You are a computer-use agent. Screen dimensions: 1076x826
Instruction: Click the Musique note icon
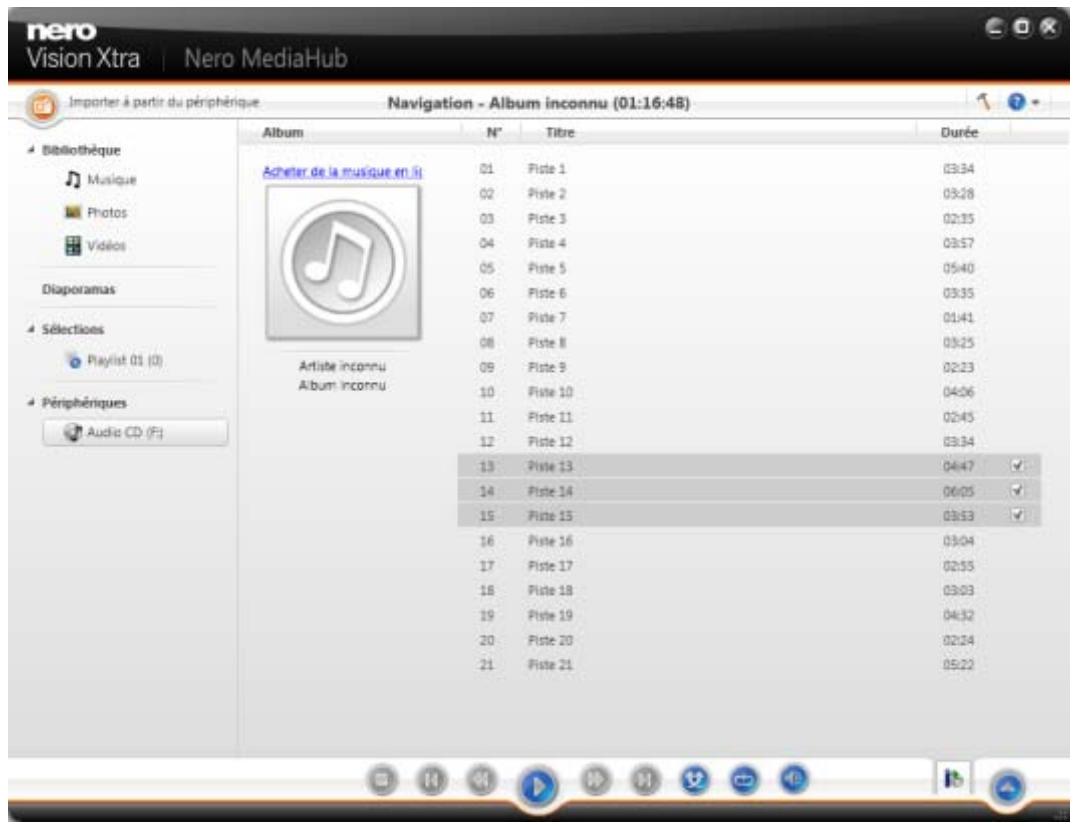(x=72, y=179)
